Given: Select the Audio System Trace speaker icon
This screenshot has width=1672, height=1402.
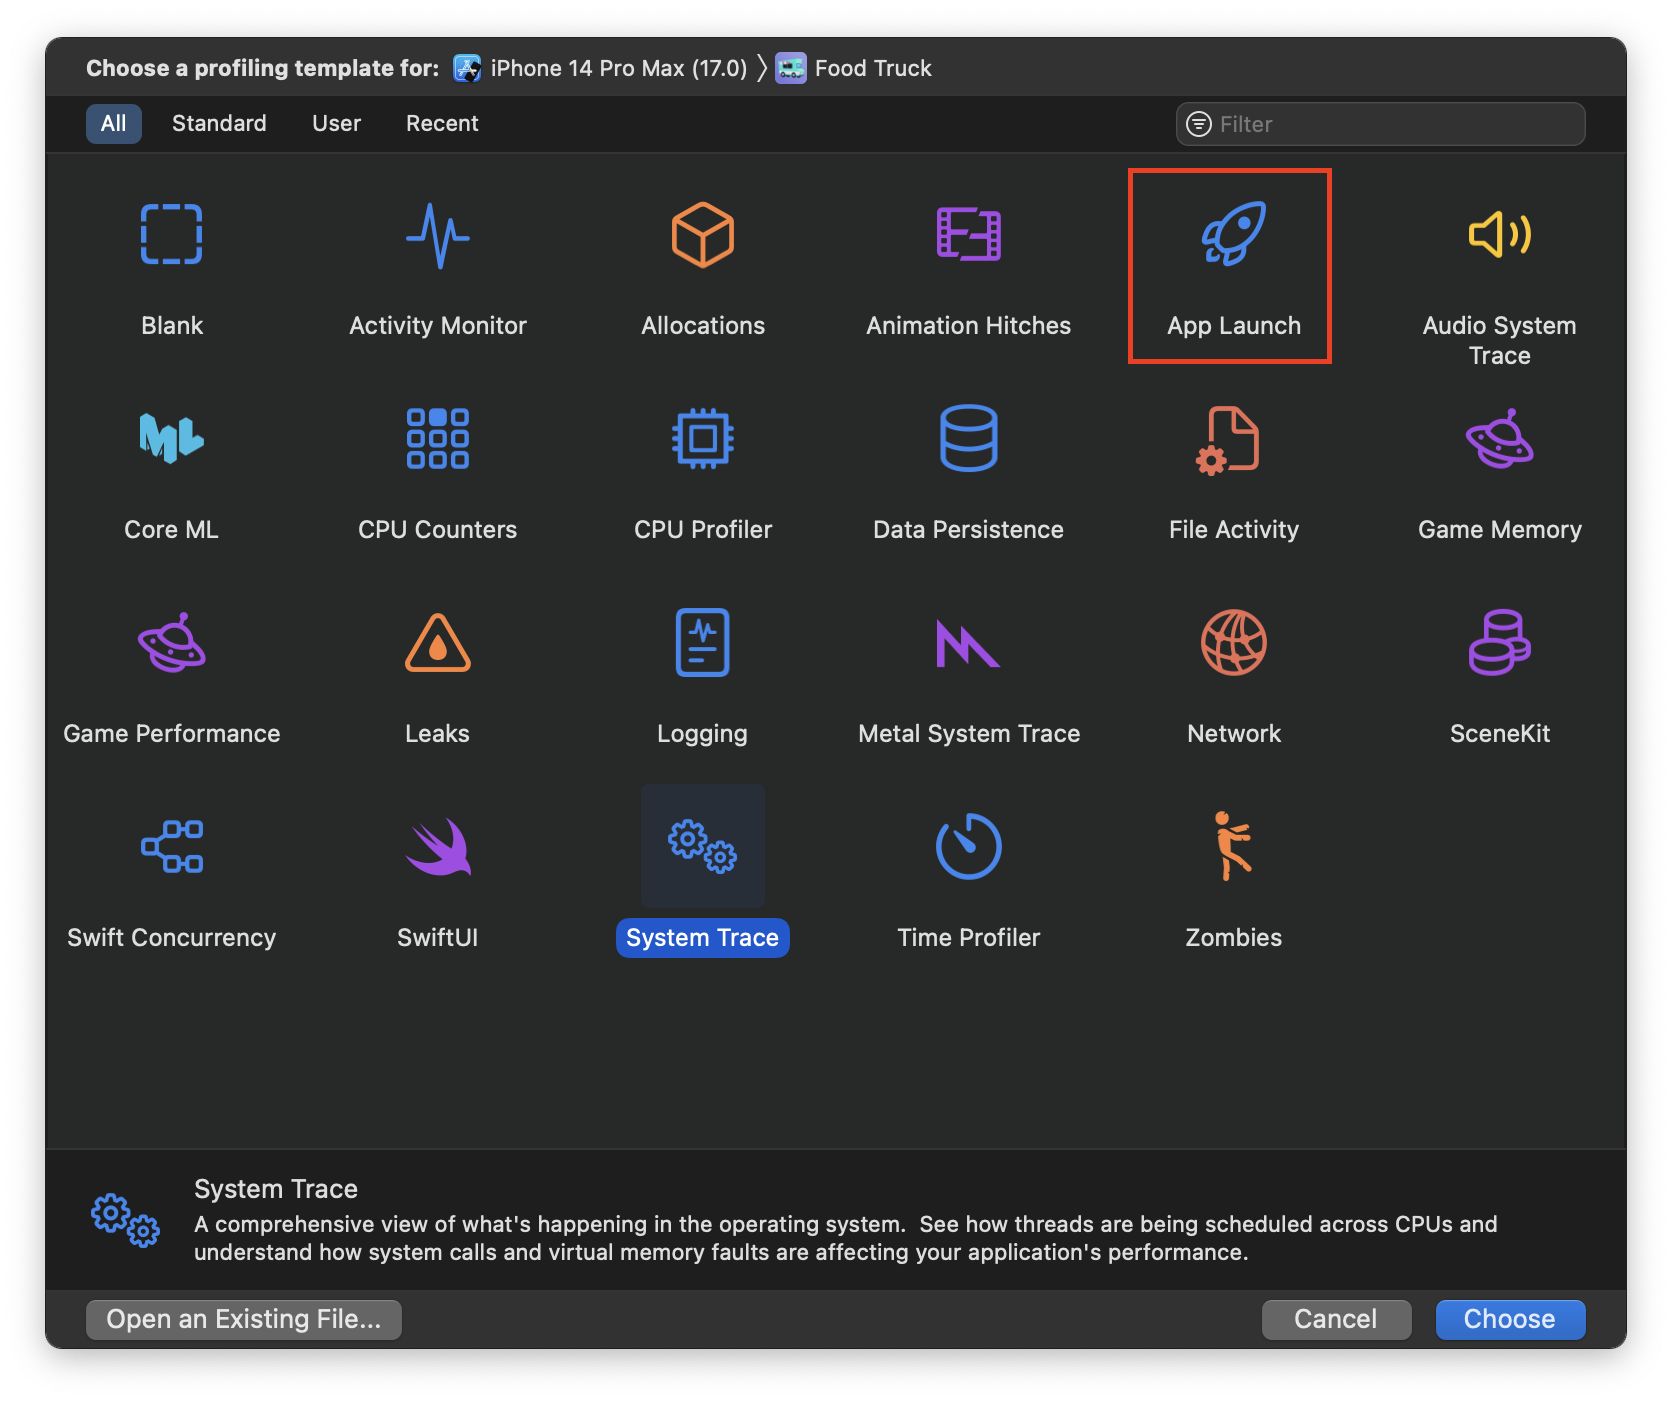Looking at the screenshot, I should click(x=1499, y=235).
